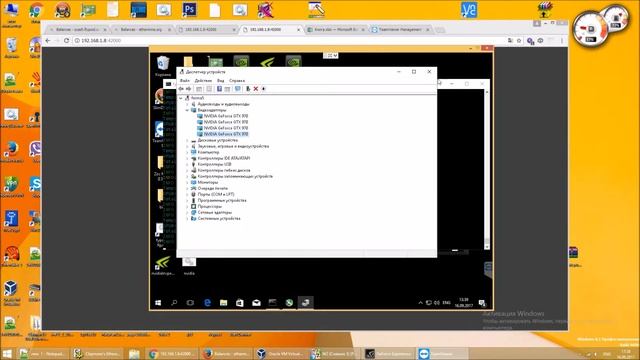The height and width of the screenshot is (360, 640).
Task: Click TeamViewer on the host taskbar
Action: point(442,353)
